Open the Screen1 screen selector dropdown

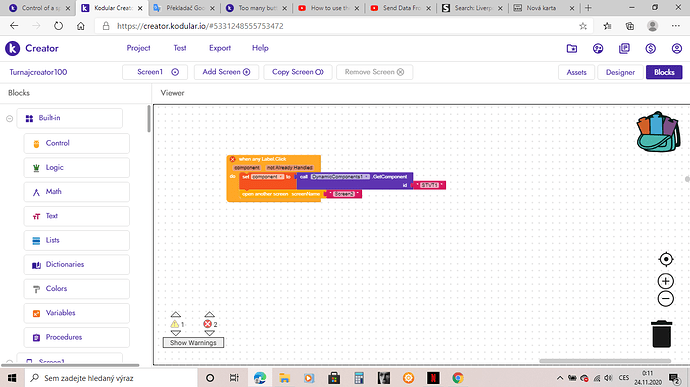pos(155,72)
